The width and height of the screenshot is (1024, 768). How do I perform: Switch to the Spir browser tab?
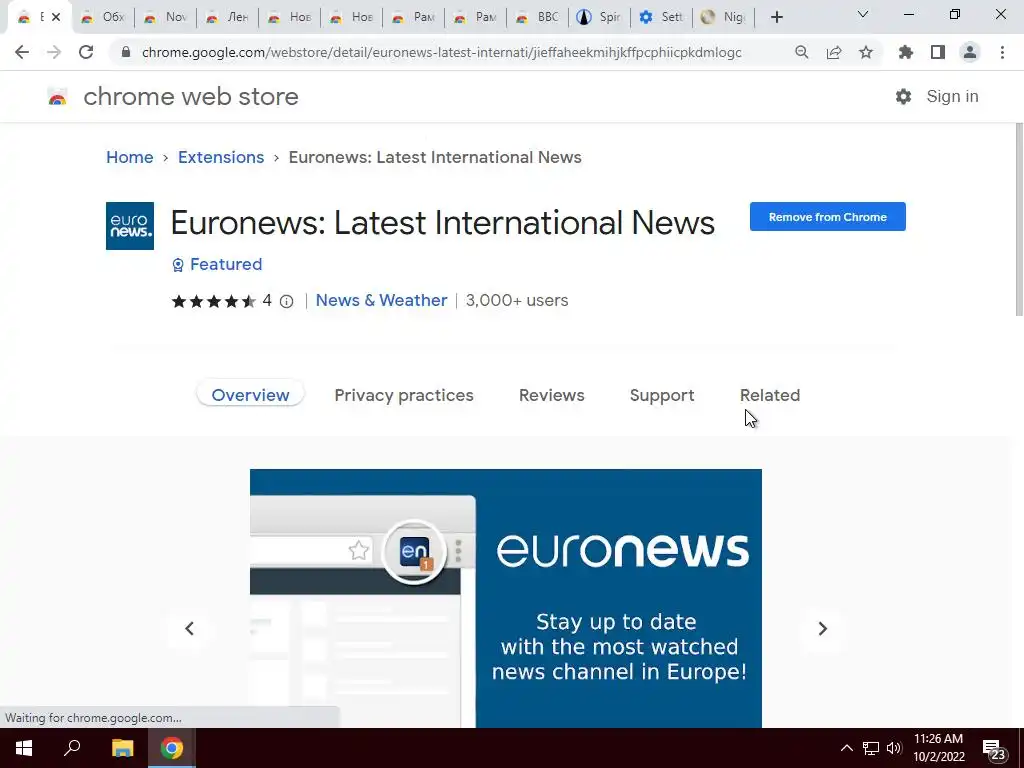[600, 17]
